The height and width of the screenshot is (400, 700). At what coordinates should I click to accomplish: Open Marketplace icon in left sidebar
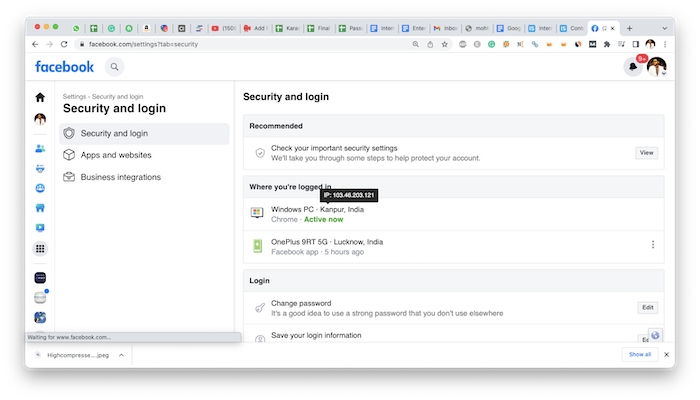(40, 208)
